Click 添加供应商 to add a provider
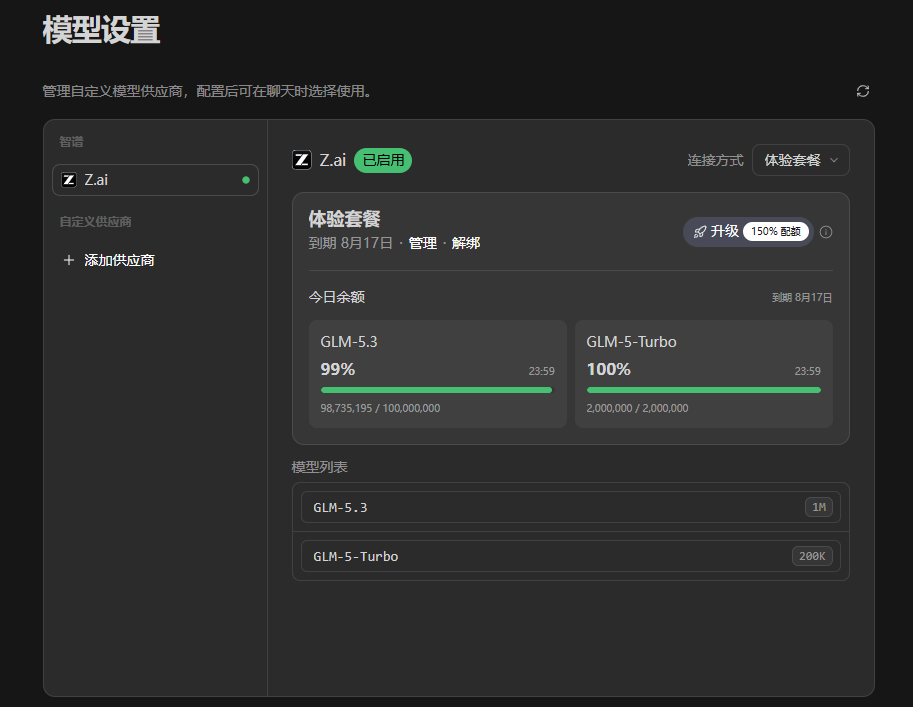913x707 pixels. point(119,260)
